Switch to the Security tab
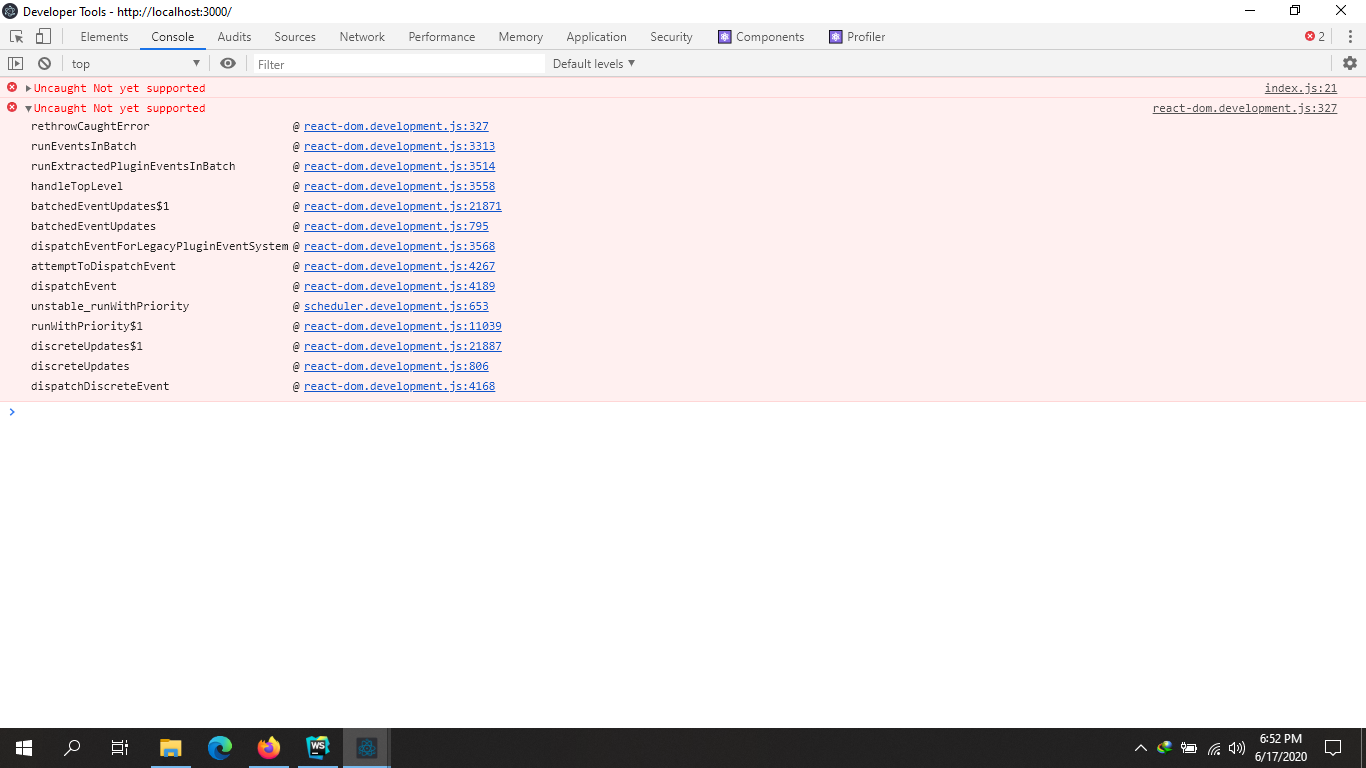The height and width of the screenshot is (768, 1366). tap(671, 37)
